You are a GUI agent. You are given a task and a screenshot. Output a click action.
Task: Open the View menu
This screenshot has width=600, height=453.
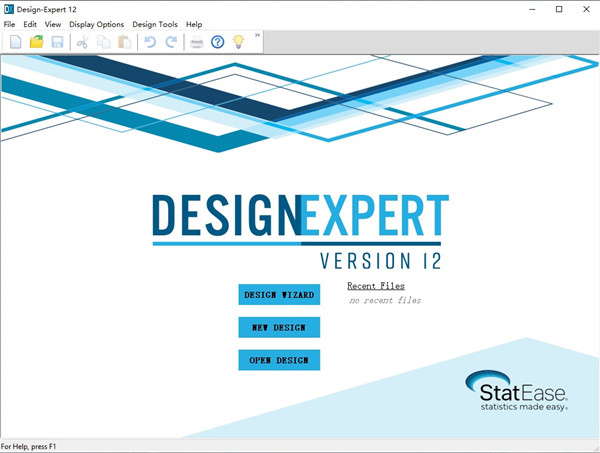coord(53,24)
